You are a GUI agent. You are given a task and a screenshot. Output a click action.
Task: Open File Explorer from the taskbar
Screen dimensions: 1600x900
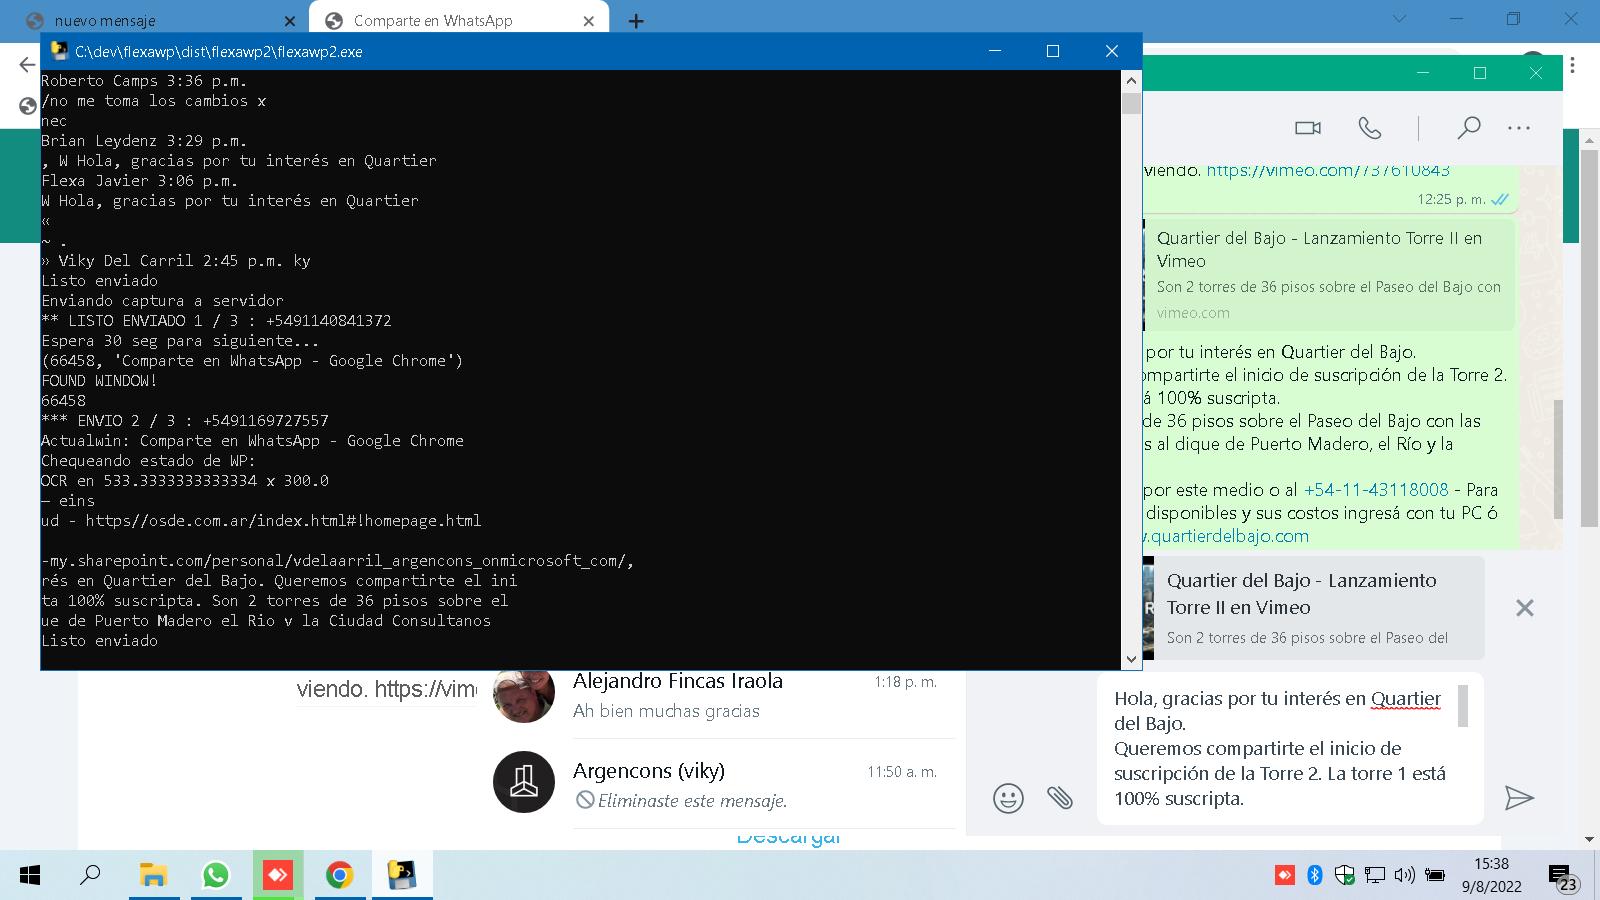point(153,876)
